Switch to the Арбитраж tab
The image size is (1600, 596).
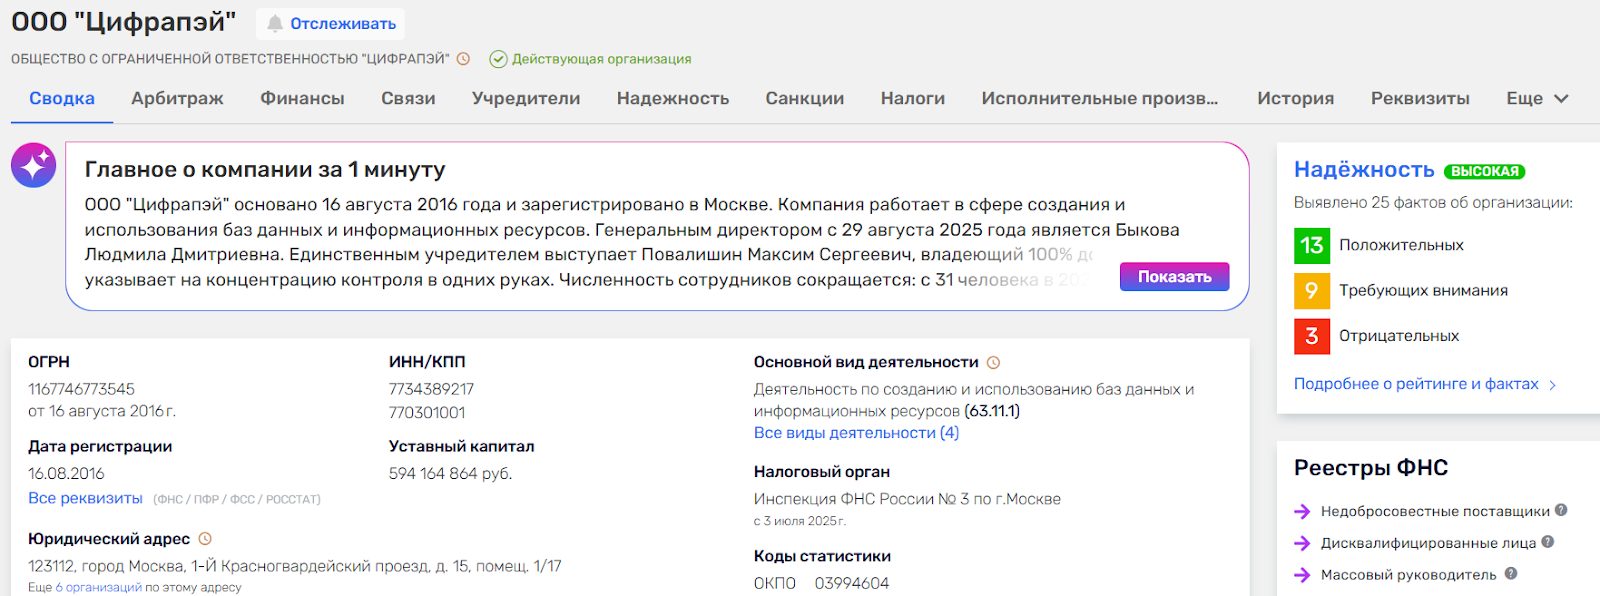[177, 98]
